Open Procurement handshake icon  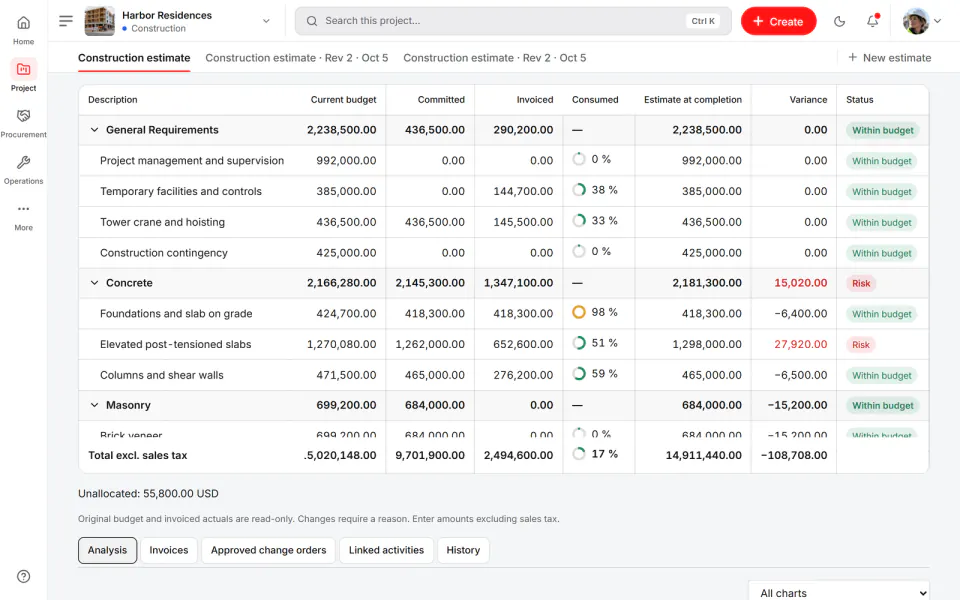coord(23,116)
